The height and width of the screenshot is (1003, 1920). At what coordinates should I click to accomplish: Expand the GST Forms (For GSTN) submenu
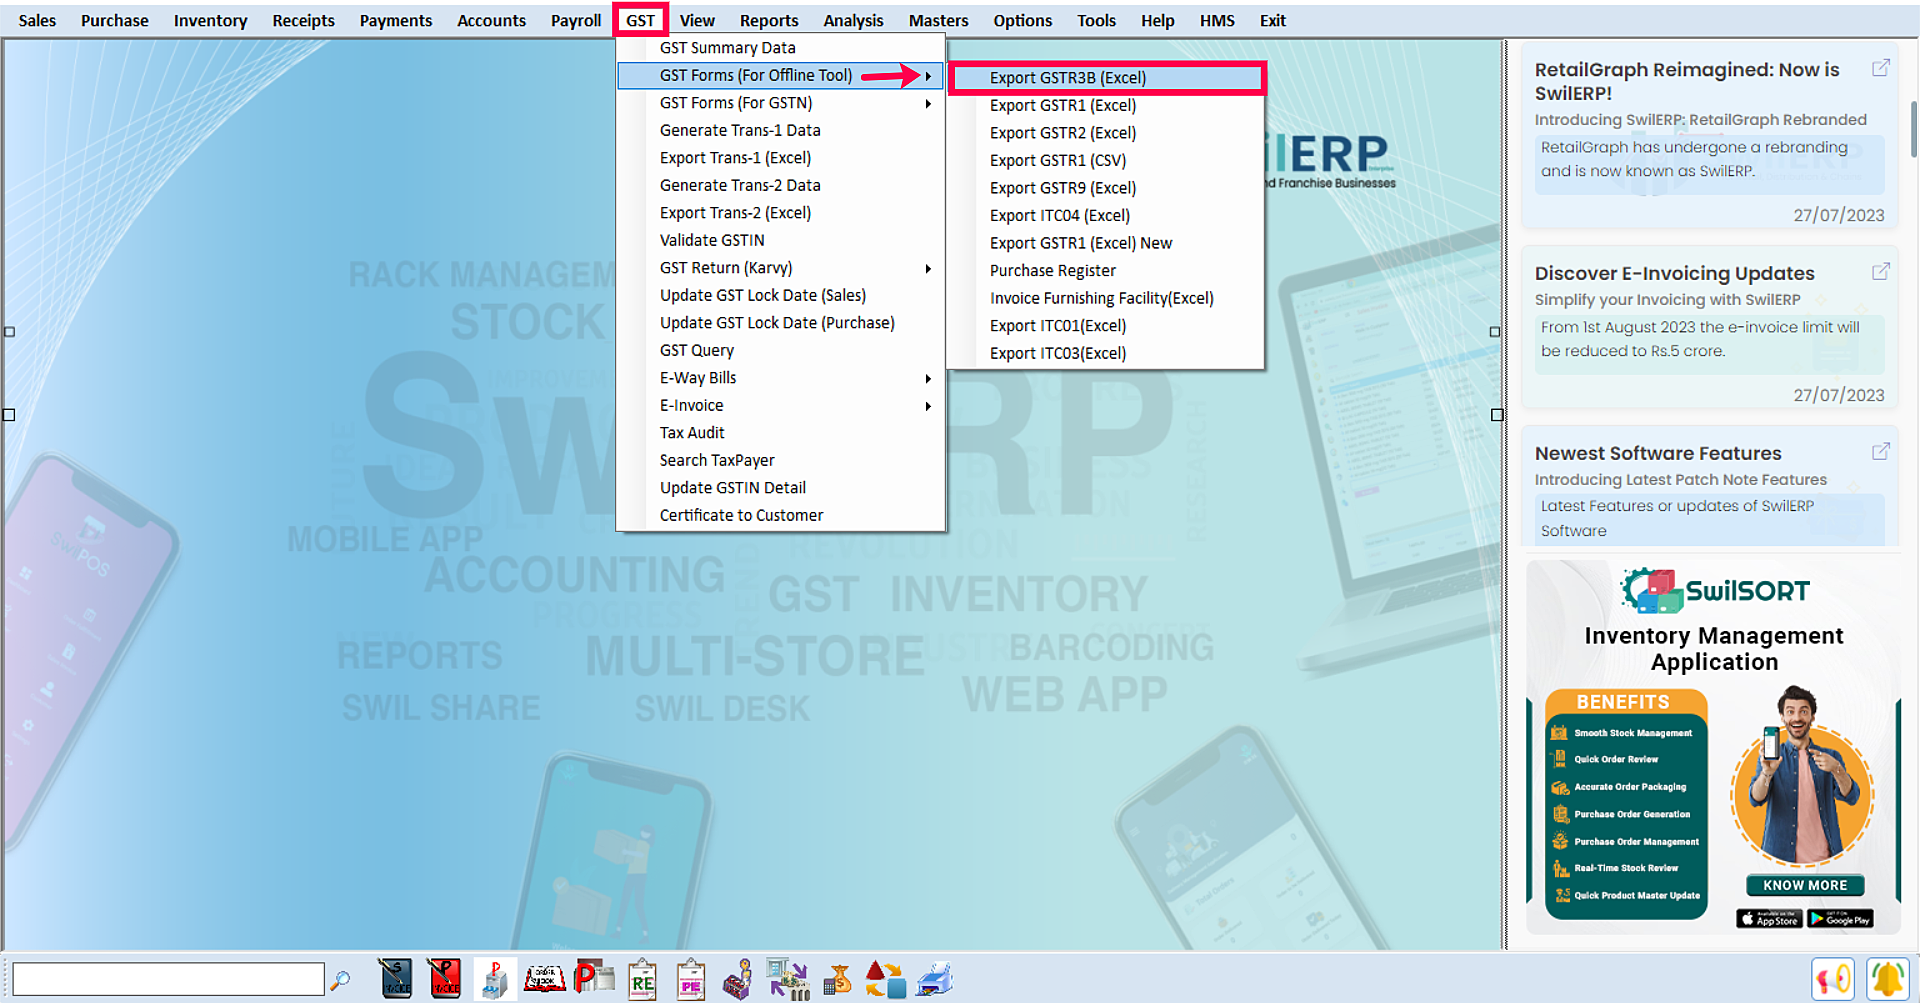tap(781, 103)
